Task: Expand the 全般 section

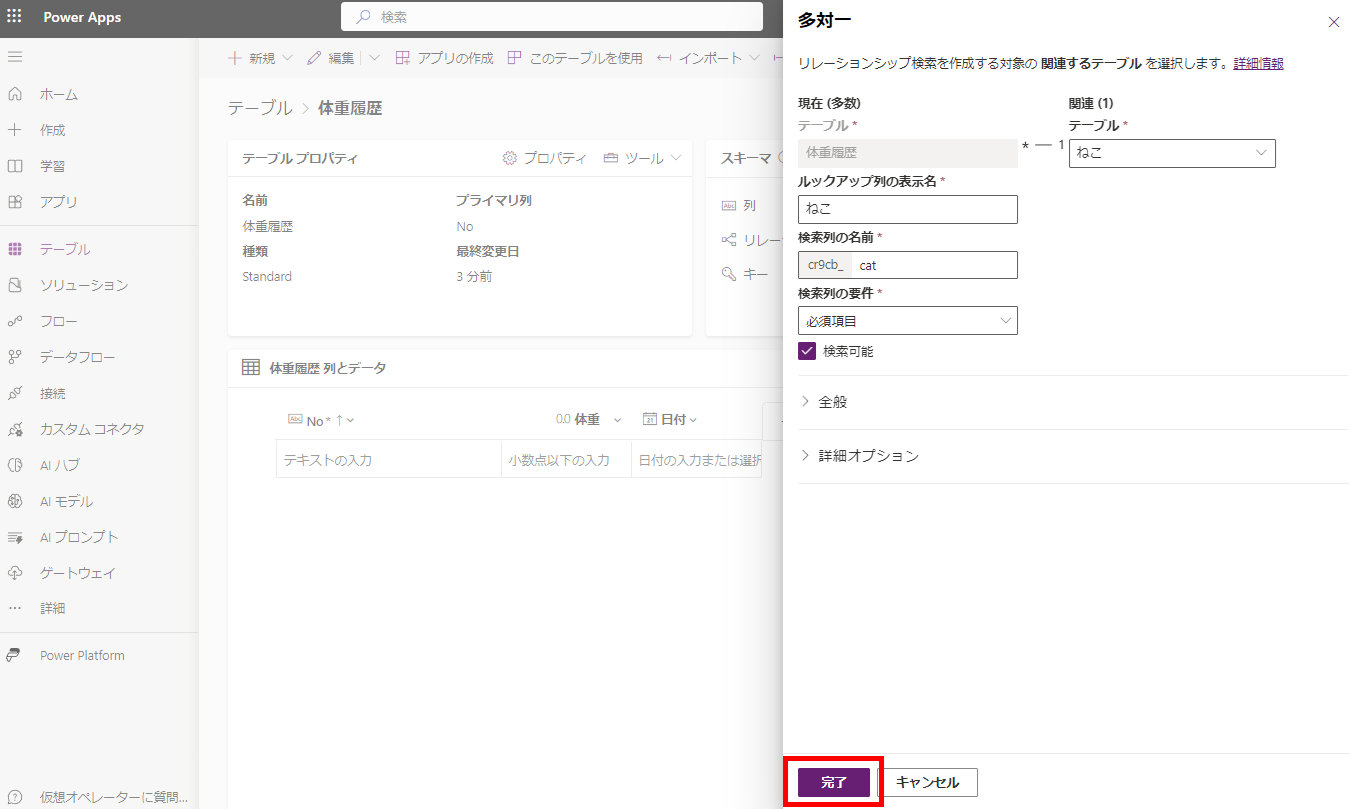Action: (832, 402)
